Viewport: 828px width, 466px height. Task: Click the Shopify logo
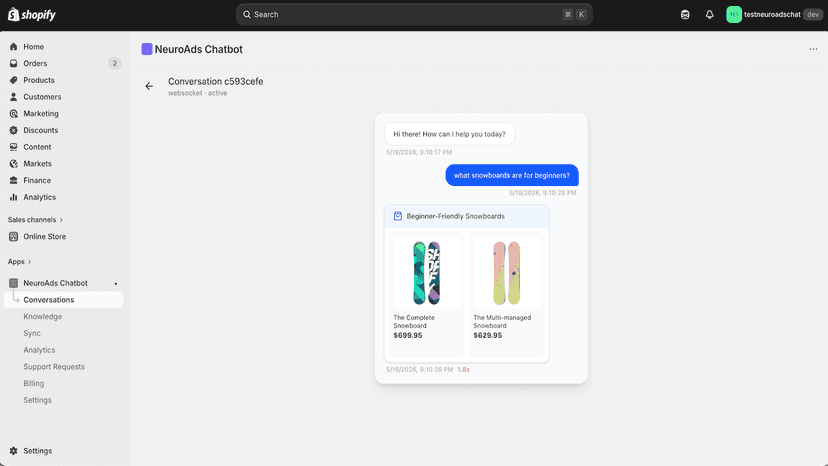pyautogui.click(x=32, y=15)
